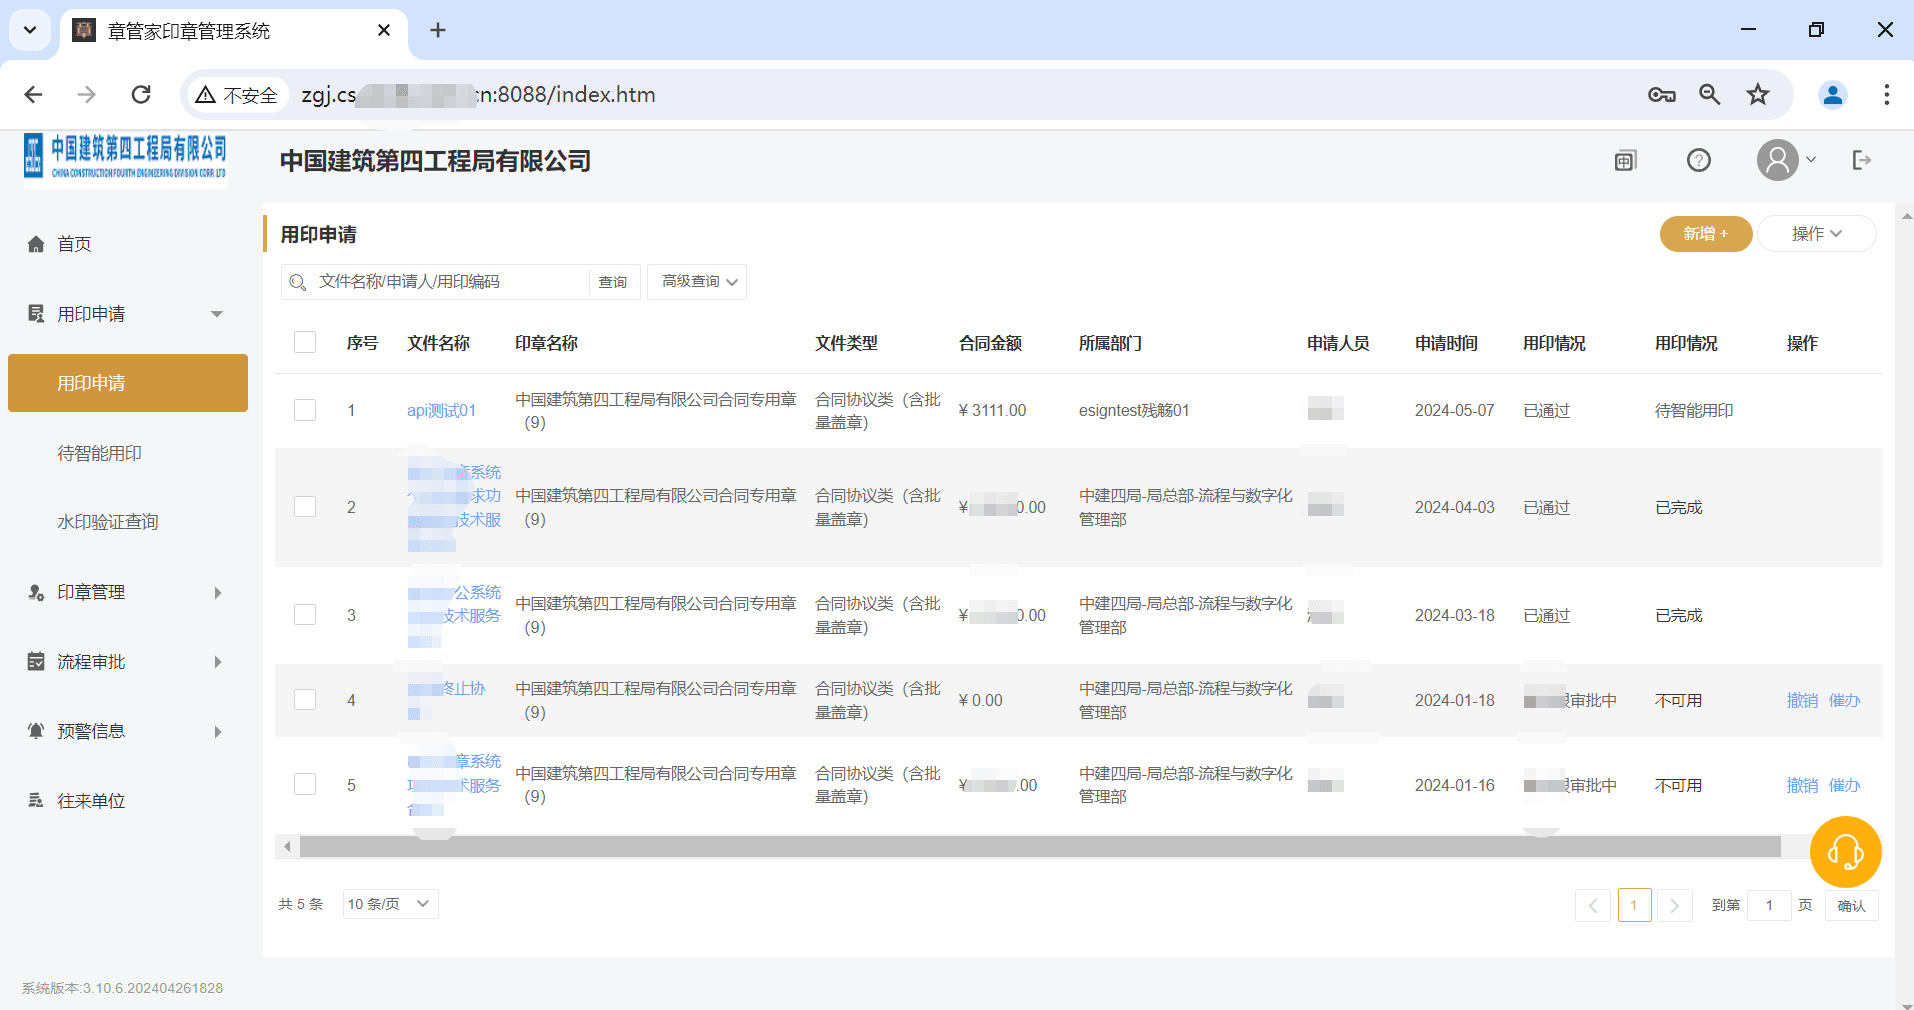
Task: Select the highlighted 用印申请 submenu item
Action: click(x=128, y=383)
